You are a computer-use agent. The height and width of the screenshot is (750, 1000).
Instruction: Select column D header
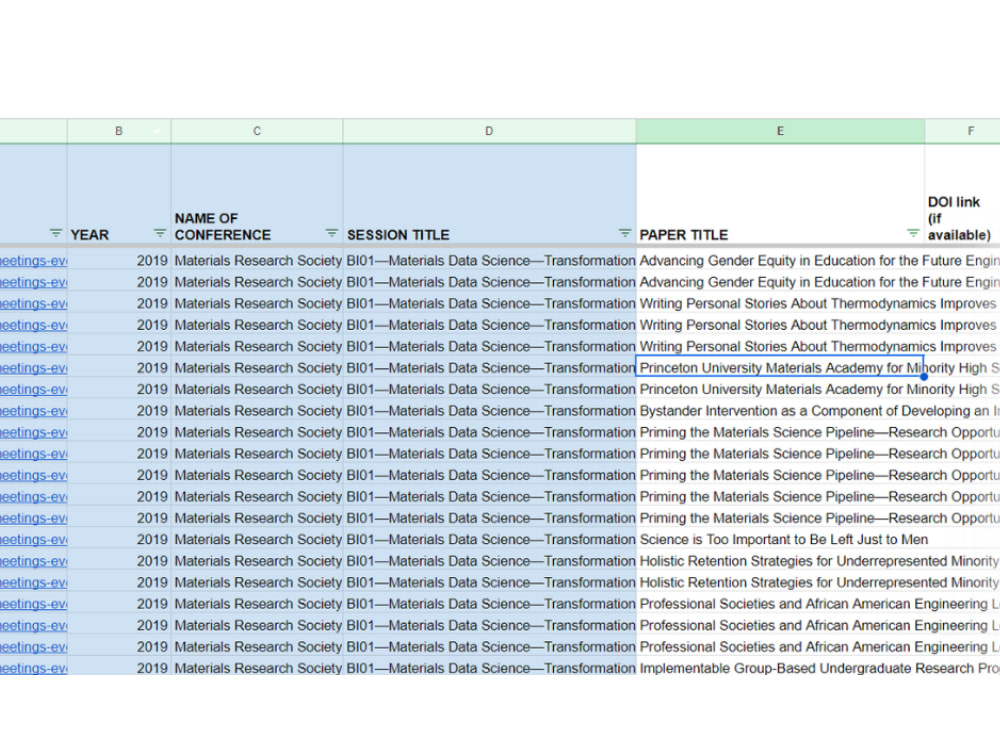[x=489, y=131]
